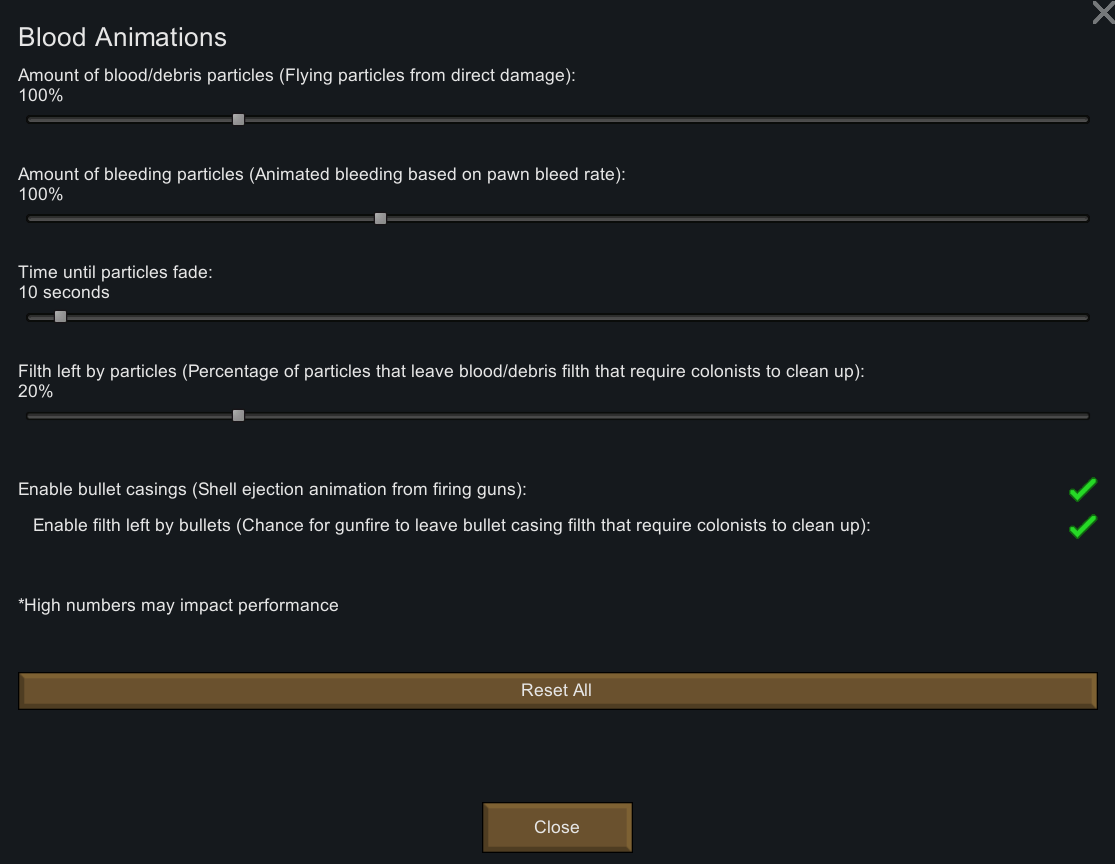Image resolution: width=1115 pixels, height=864 pixels.
Task: Click middle of time until fade track
Action: 558,317
